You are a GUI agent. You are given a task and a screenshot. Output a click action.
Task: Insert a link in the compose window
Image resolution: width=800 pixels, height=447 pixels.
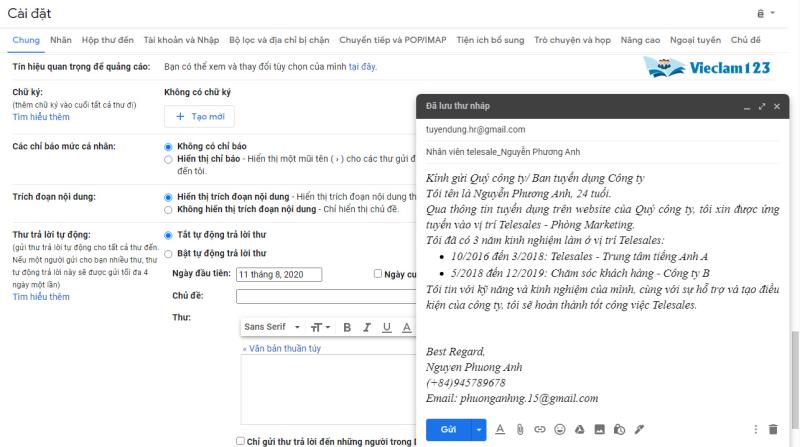(x=539, y=430)
